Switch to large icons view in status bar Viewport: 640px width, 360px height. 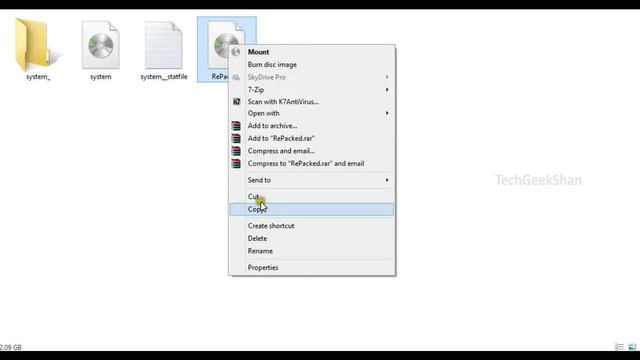pos(632,347)
